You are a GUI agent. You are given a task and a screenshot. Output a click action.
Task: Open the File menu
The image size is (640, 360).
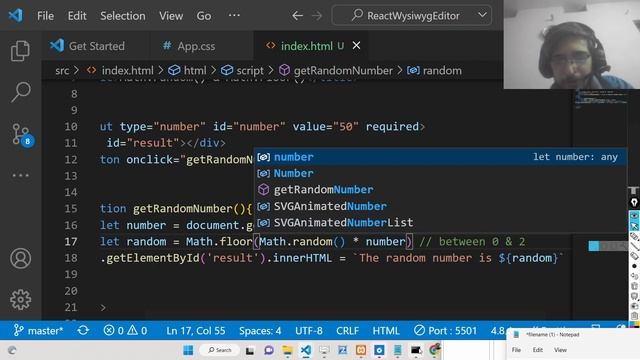[x=45, y=16]
